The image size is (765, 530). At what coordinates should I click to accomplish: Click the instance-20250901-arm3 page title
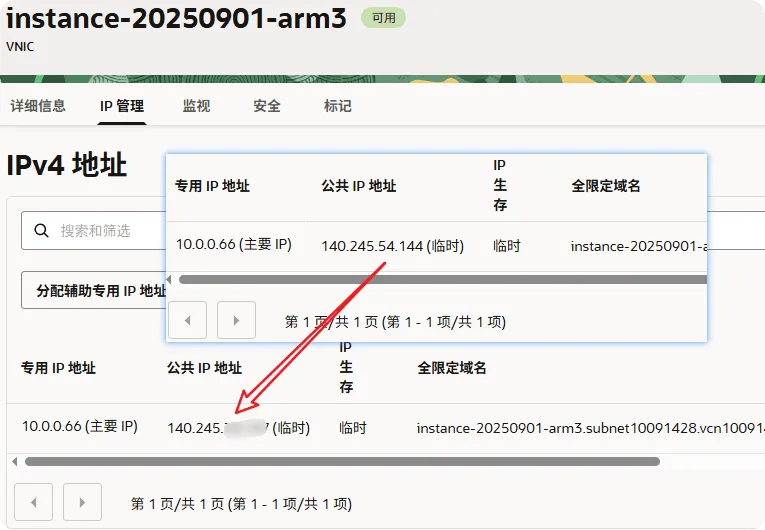176,19
